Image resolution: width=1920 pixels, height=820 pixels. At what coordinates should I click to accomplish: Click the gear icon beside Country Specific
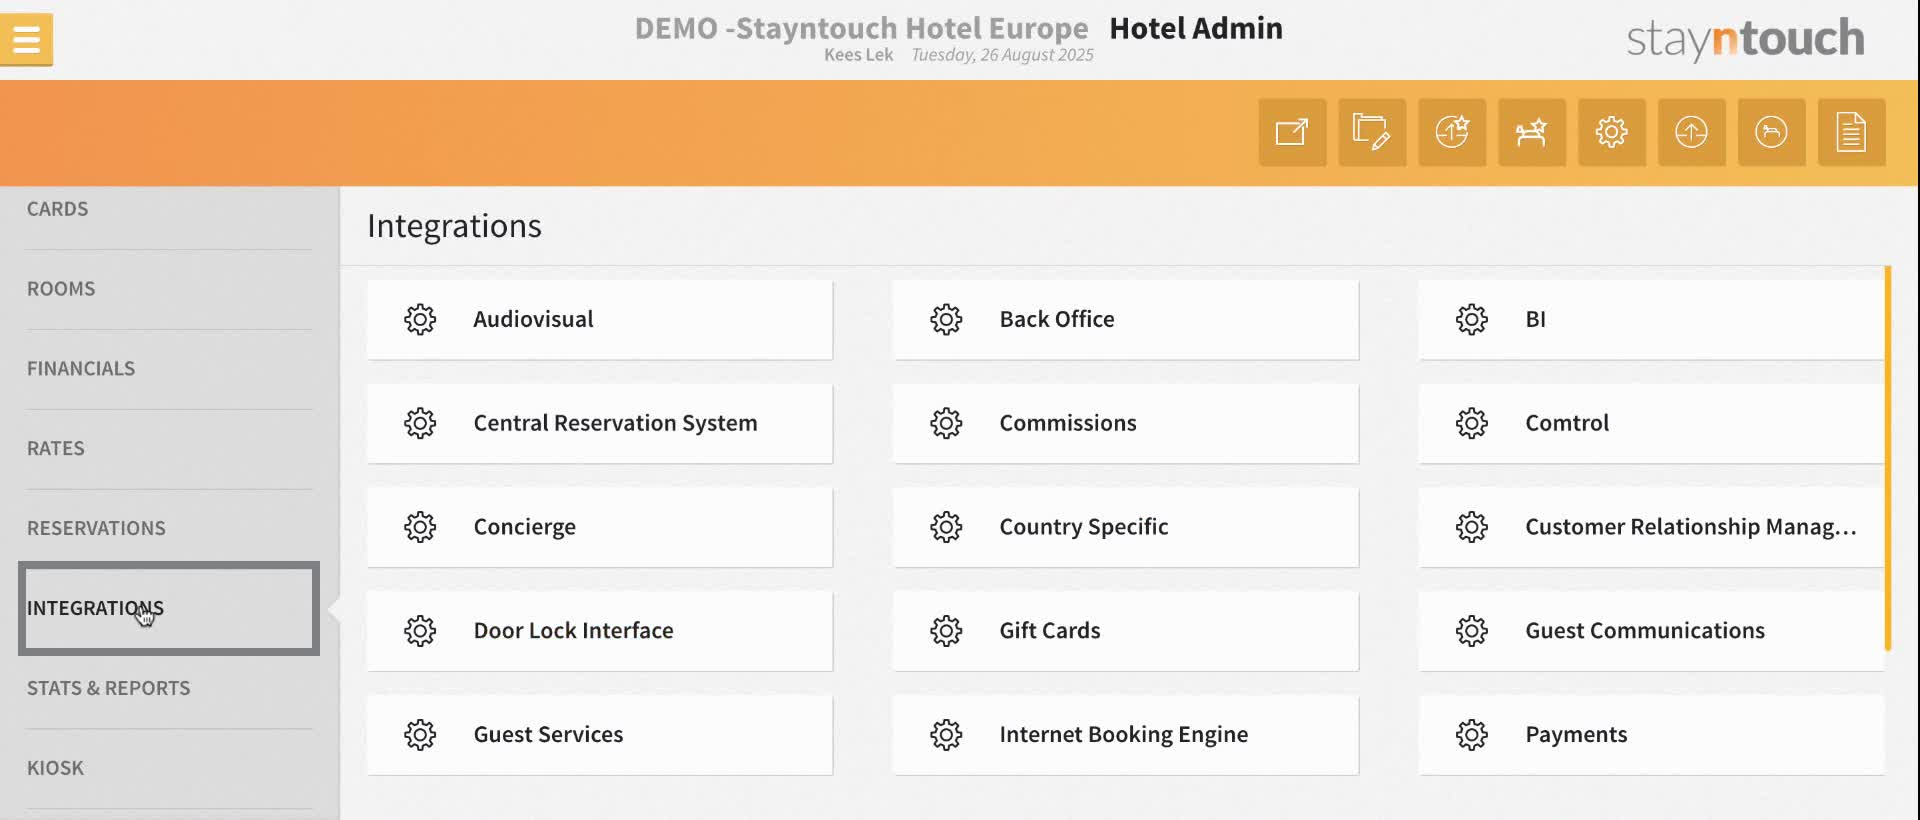click(946, 527)
